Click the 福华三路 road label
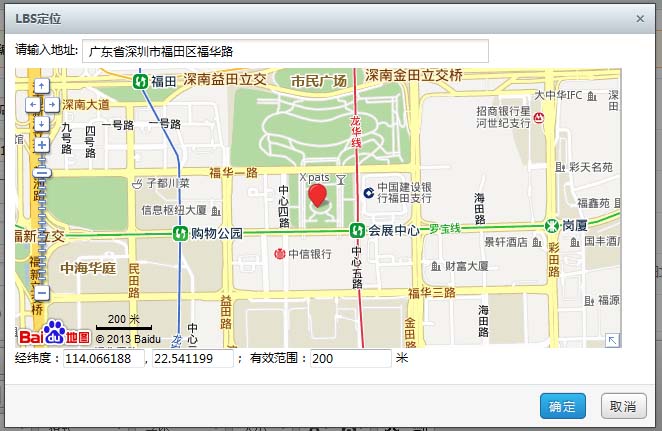 coord(431,293)
